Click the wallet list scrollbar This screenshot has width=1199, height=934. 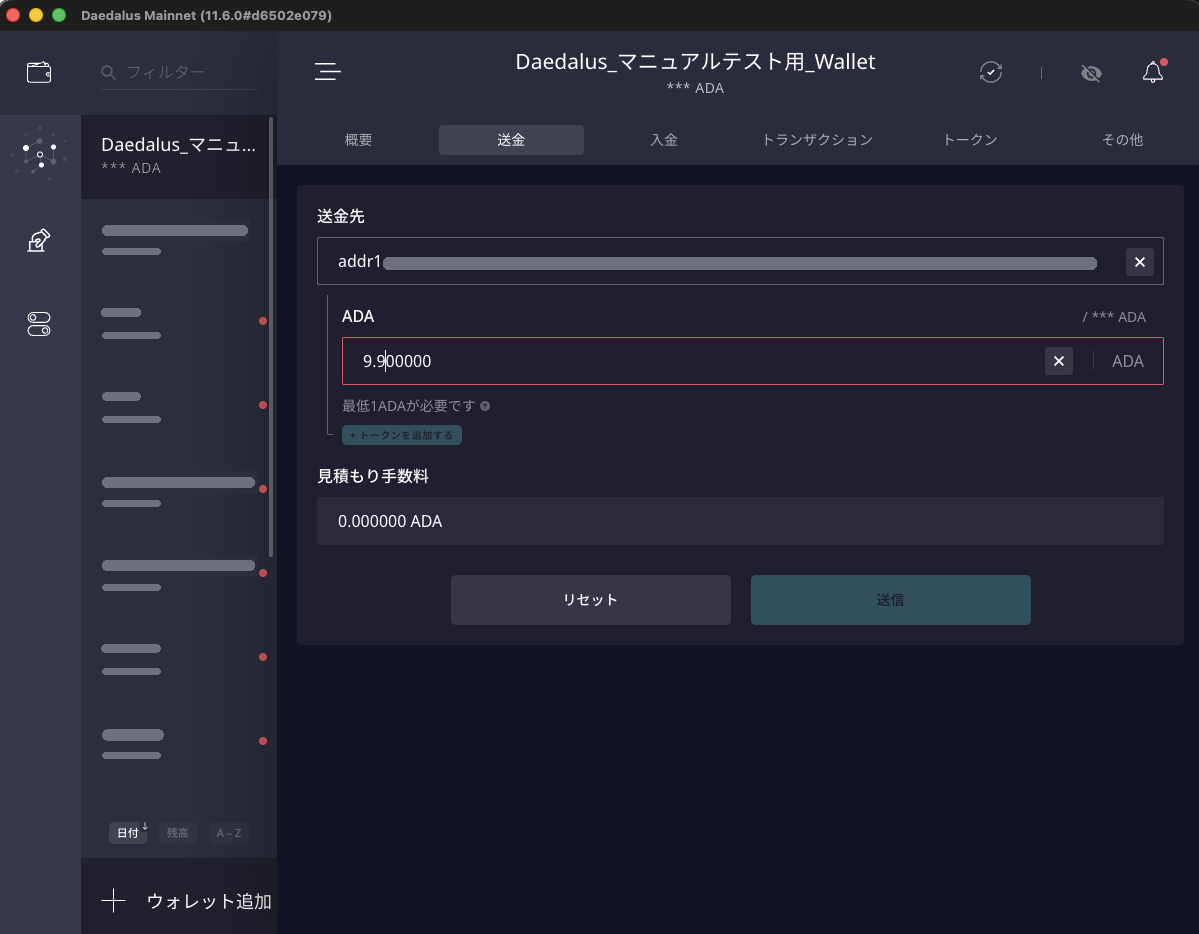coord(271,337)
